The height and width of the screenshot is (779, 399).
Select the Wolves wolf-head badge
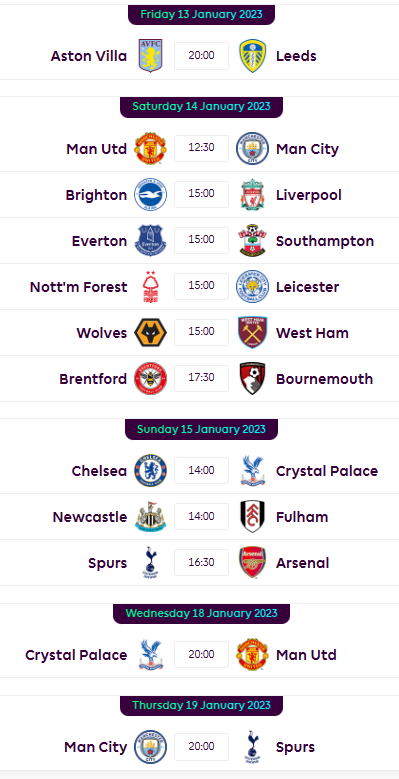pyautogui.click(x=151, y=332)
